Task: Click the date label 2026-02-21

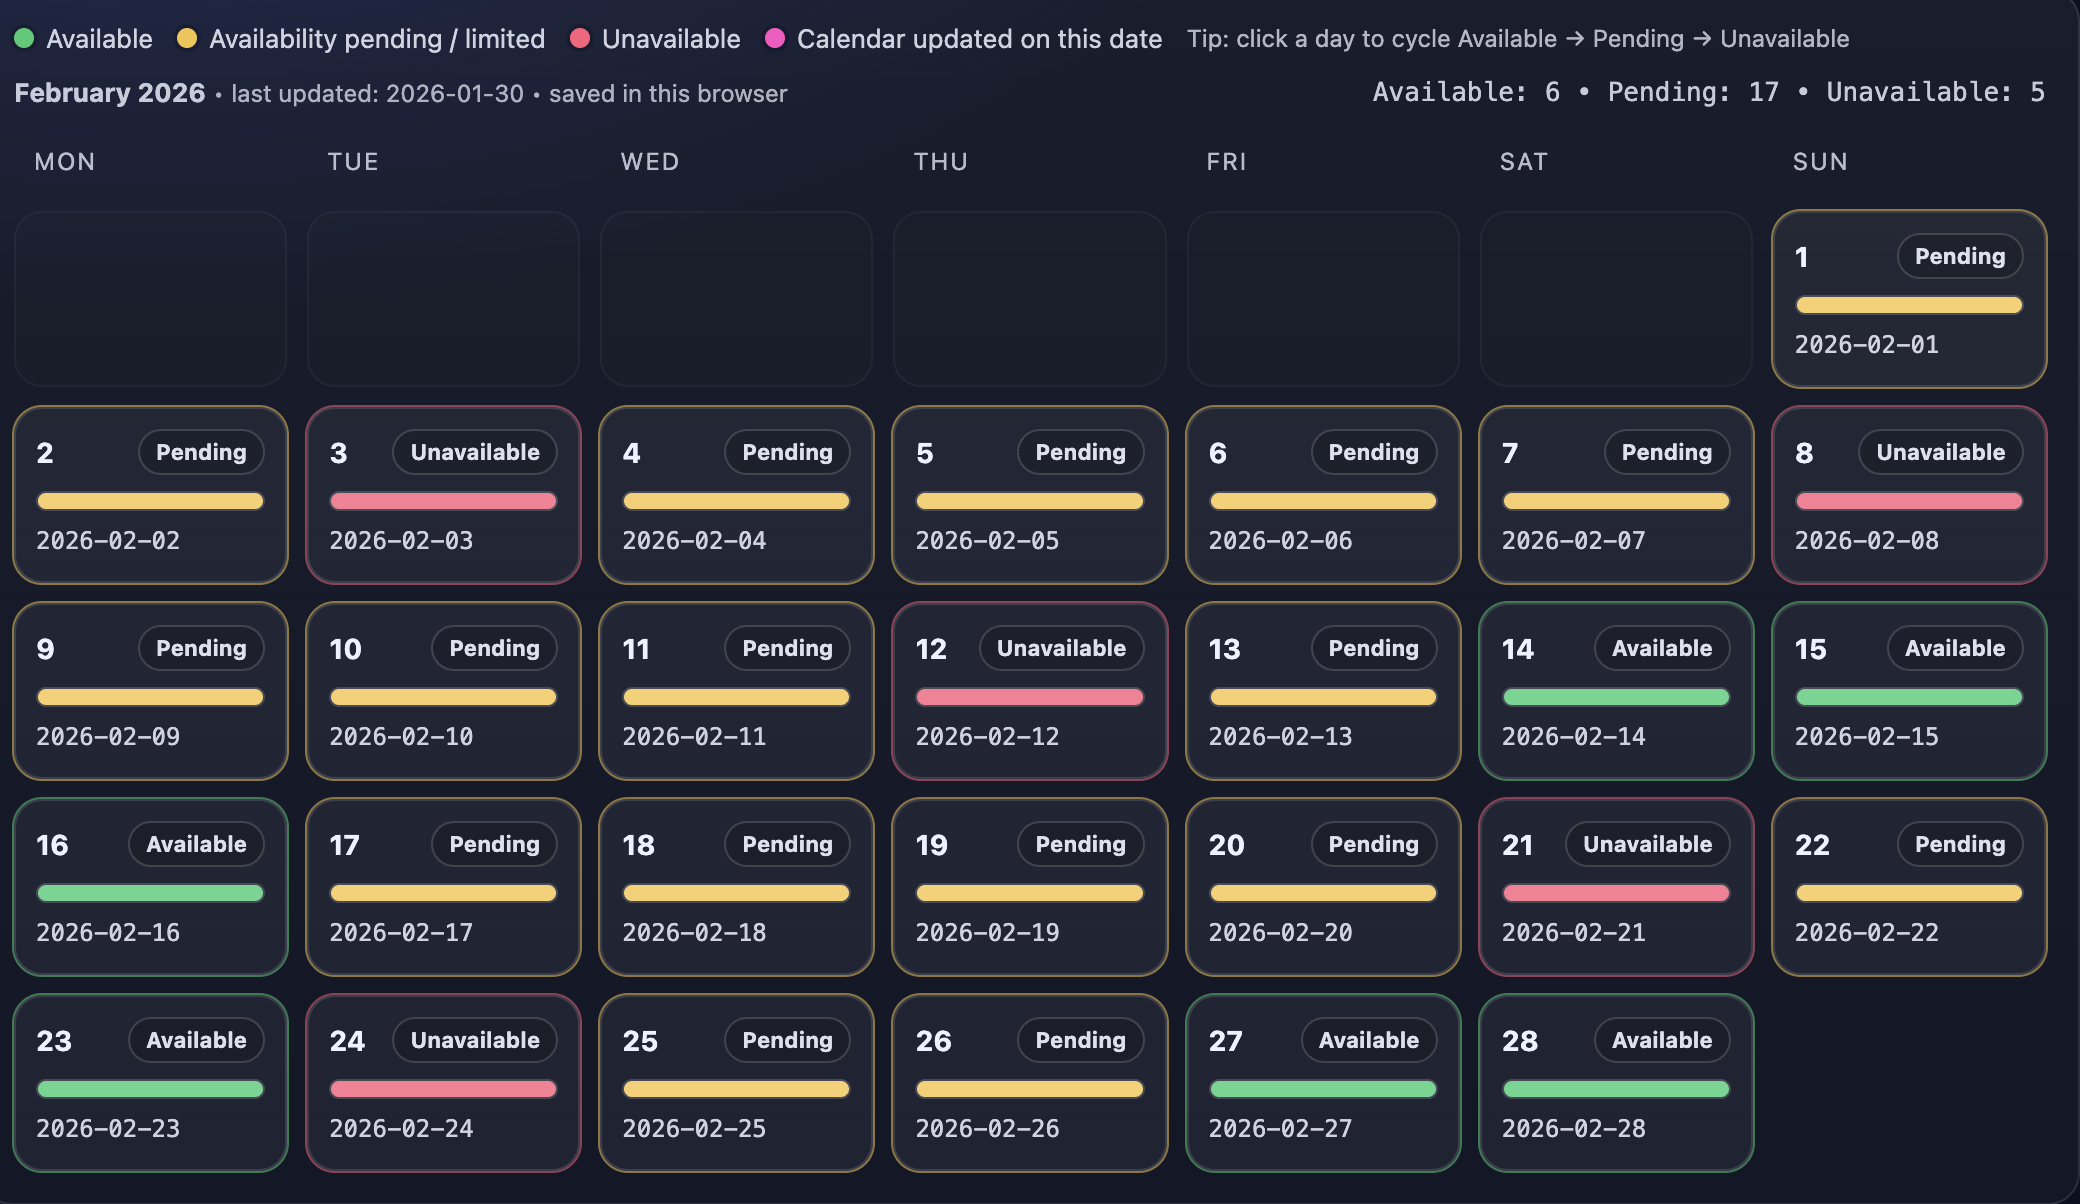Action: coord(1573,932)
